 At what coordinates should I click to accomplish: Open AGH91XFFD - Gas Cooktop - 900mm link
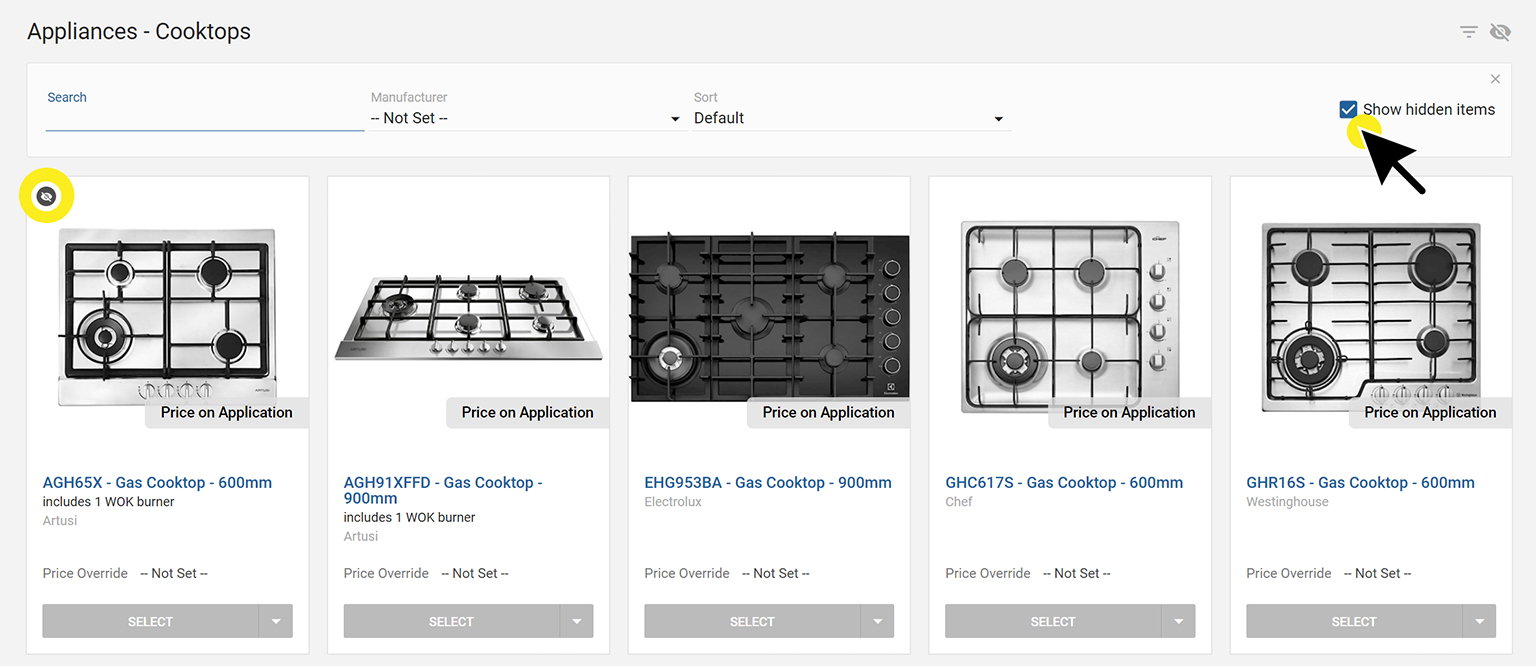443,490
